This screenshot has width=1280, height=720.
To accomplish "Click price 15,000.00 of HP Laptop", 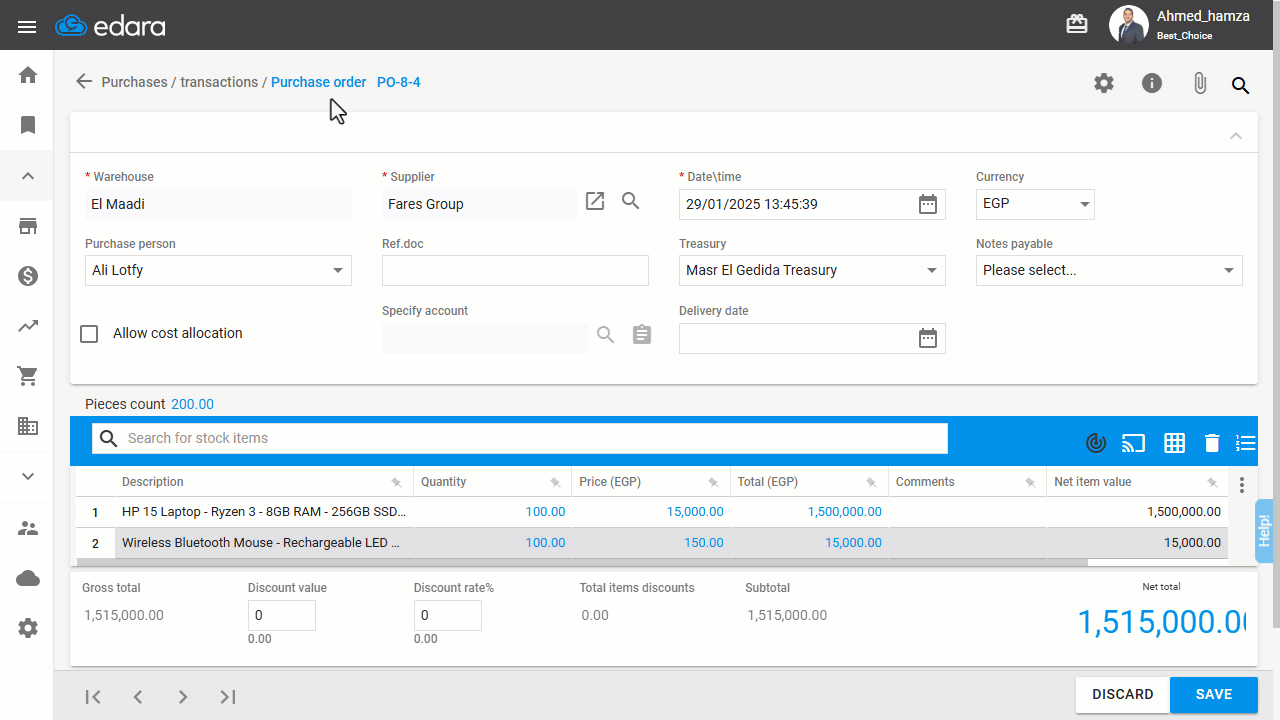I will [x=695, y=512].
